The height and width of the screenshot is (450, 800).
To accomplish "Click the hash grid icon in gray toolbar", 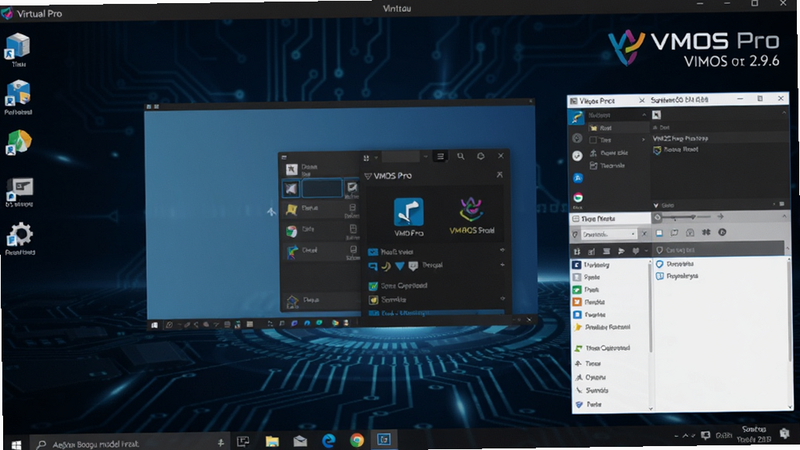I will [x=706, y=233].
